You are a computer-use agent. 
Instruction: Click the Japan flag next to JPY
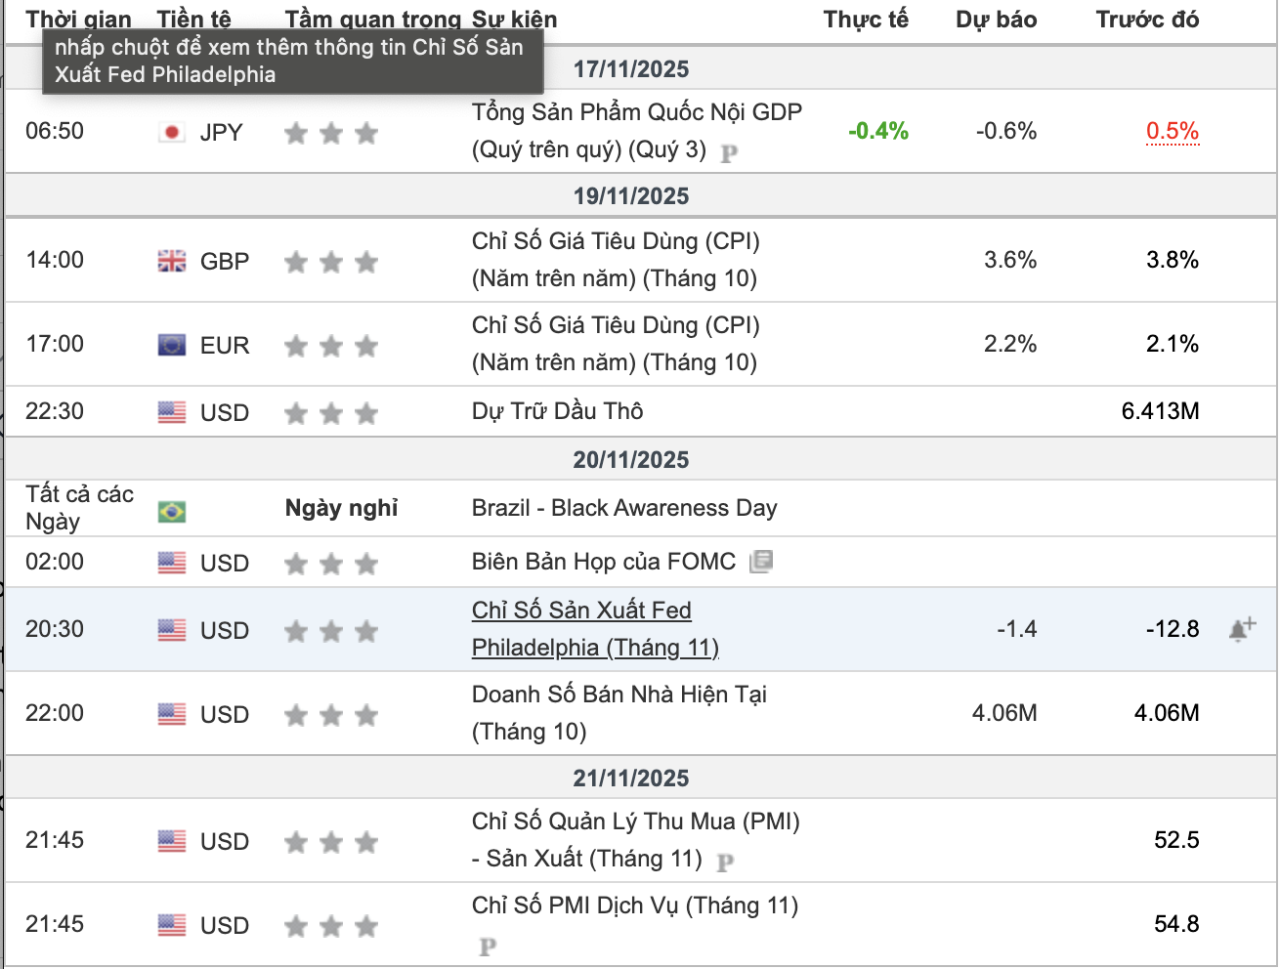pos(172,132)
